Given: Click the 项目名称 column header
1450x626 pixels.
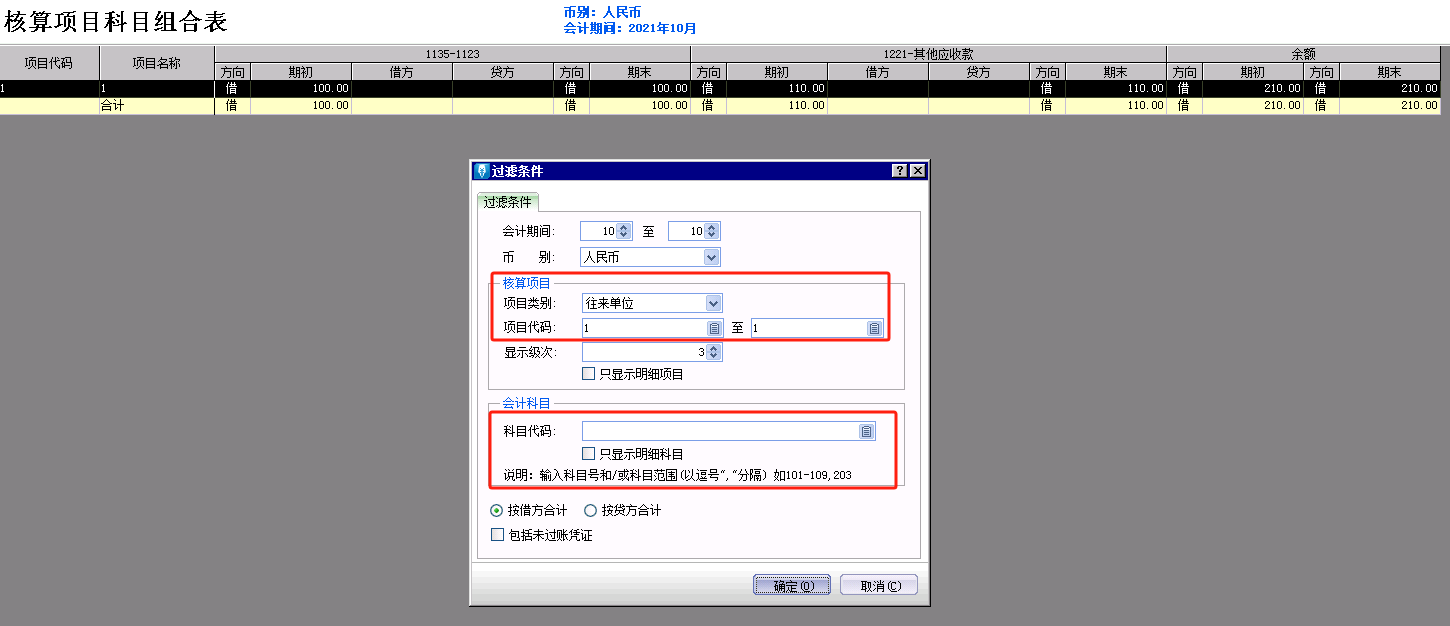Looking at the screenshot, I should pos(157,62).
